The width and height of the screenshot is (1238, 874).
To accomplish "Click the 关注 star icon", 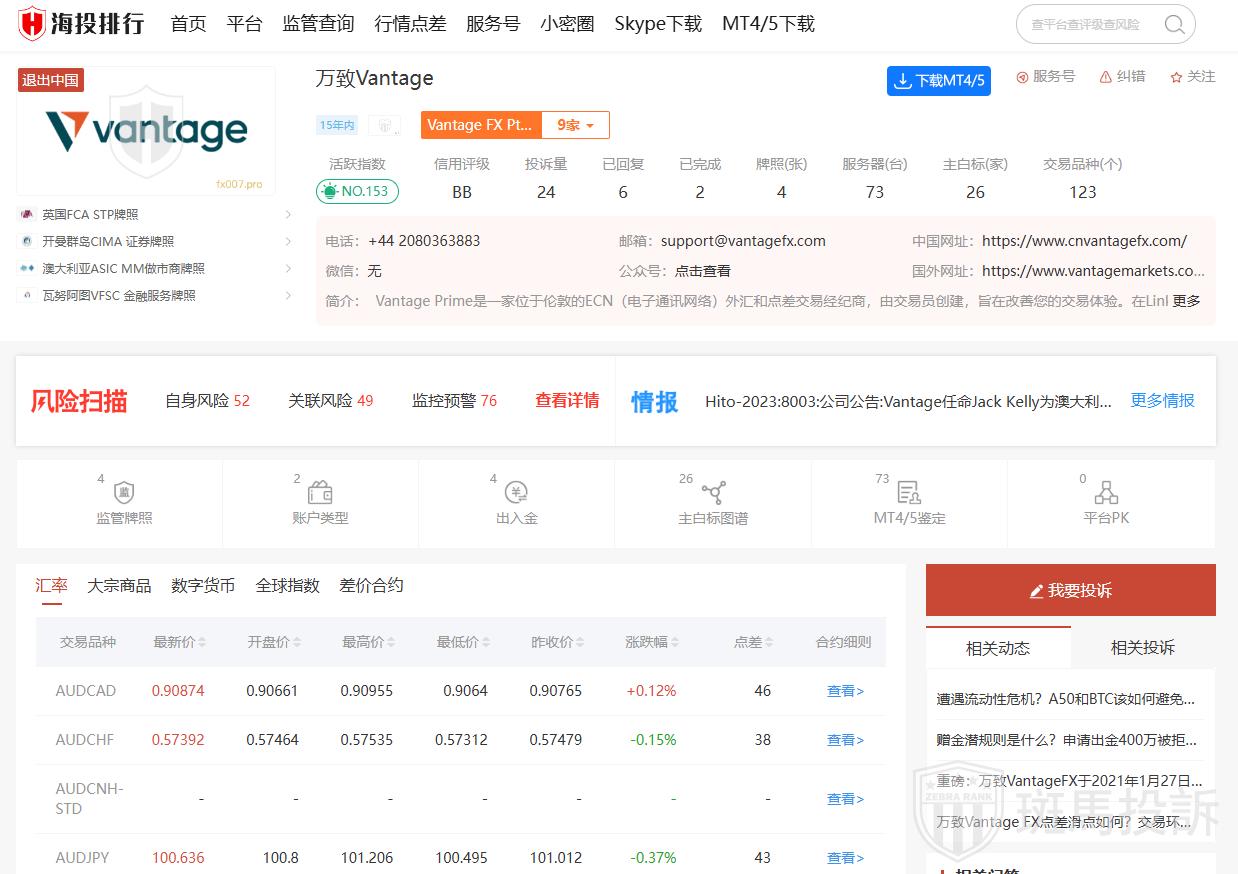I will pyautogui.click(x=1176, y=76).
